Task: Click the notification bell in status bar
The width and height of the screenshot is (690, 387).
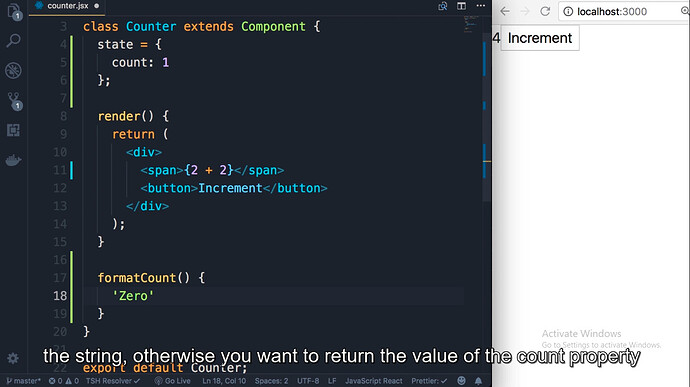Action: pos(478,381)
